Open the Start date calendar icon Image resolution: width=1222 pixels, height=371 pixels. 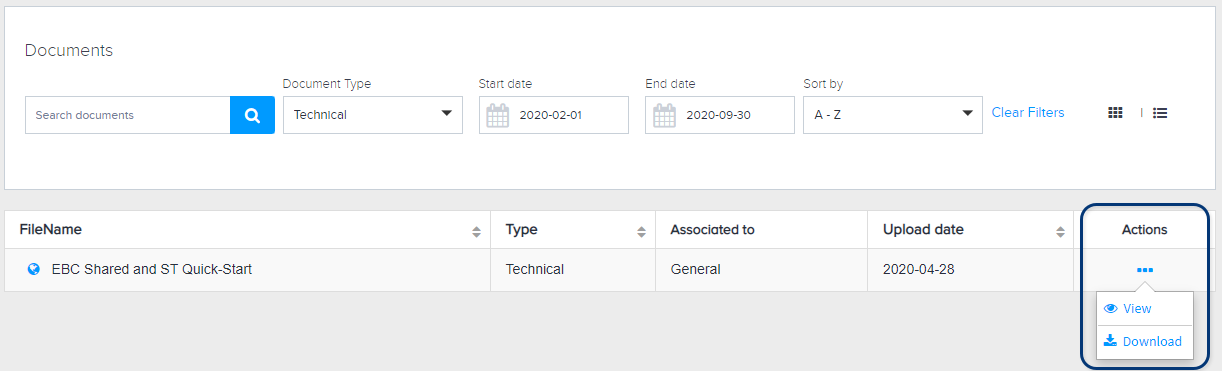(497, 116)
